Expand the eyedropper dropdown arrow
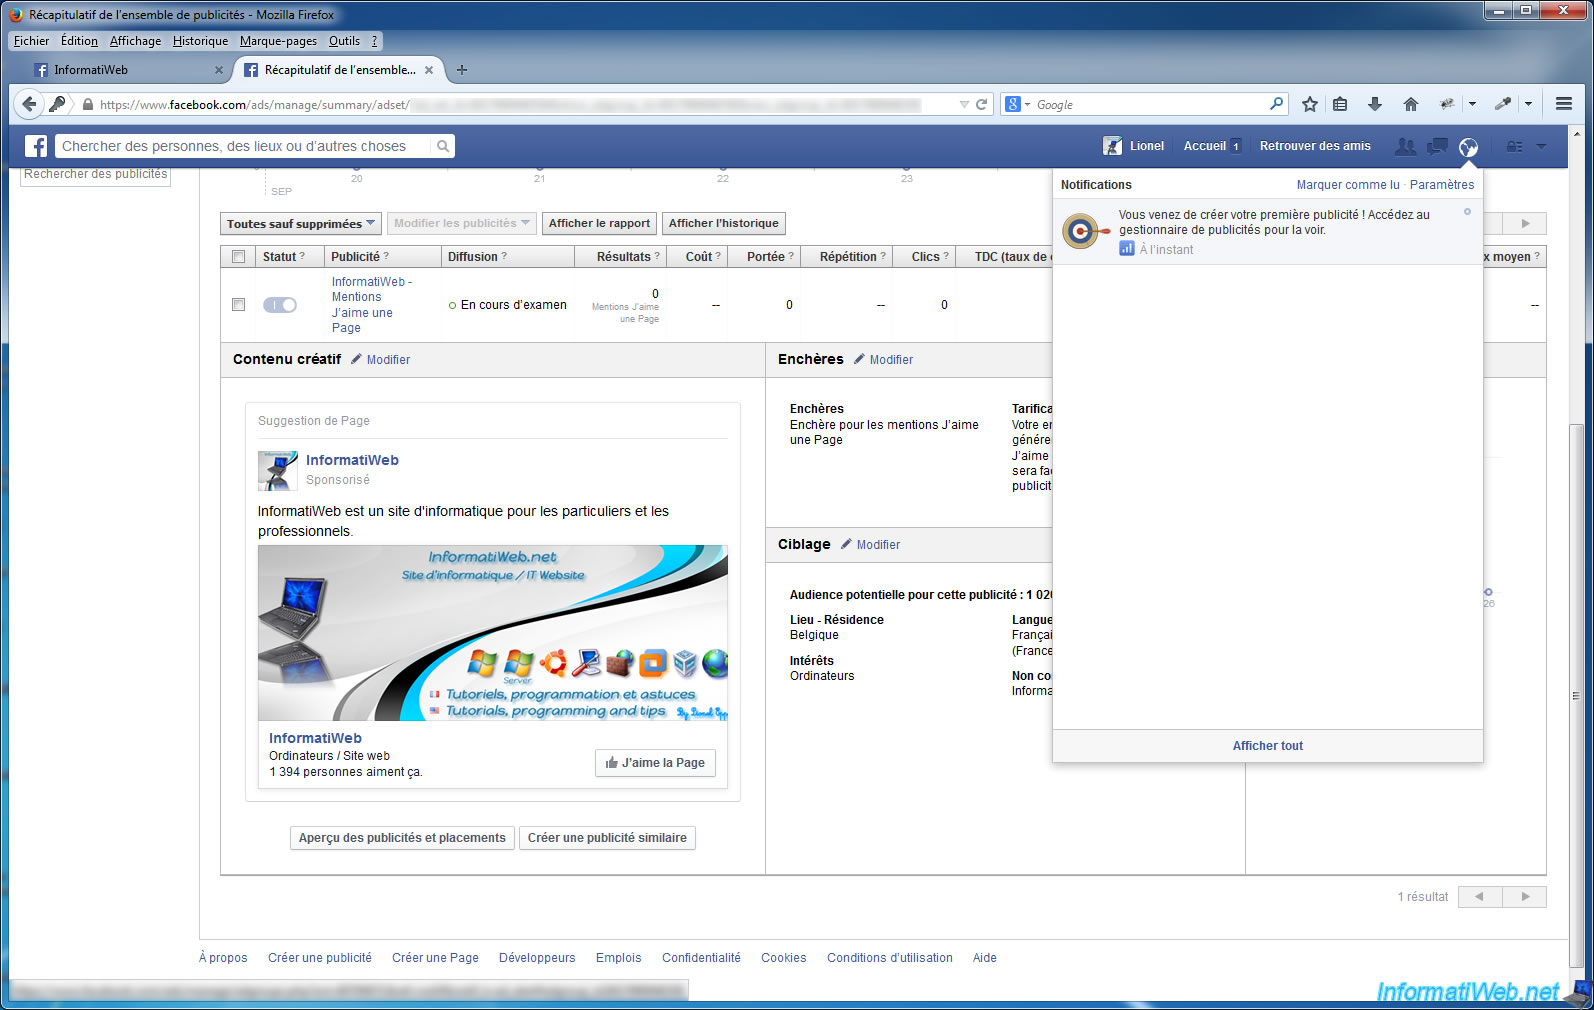The width and height of the screenshot is (1594, 1010). pyautogui.click(x=1528, y=104)
